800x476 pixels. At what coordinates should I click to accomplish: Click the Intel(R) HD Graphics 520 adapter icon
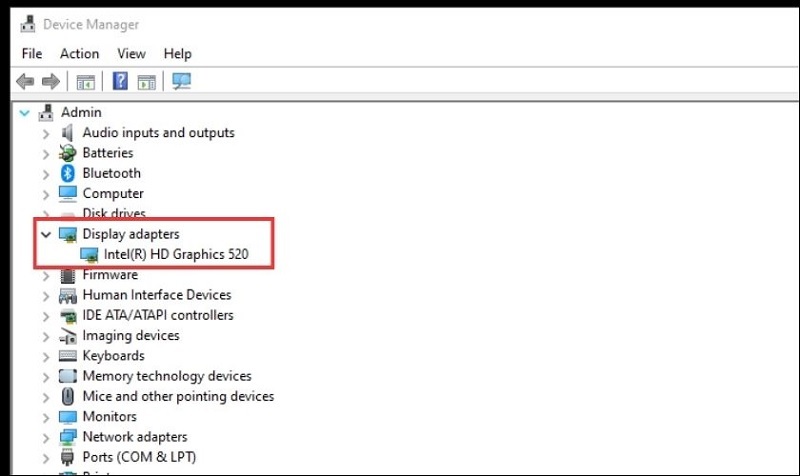(89, 254)
